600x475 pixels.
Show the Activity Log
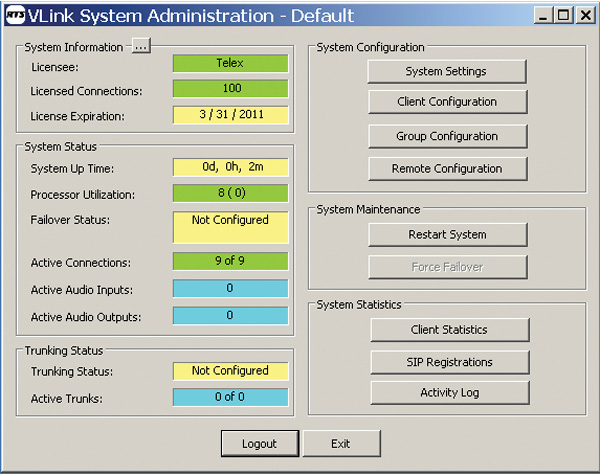pos(449,392)
